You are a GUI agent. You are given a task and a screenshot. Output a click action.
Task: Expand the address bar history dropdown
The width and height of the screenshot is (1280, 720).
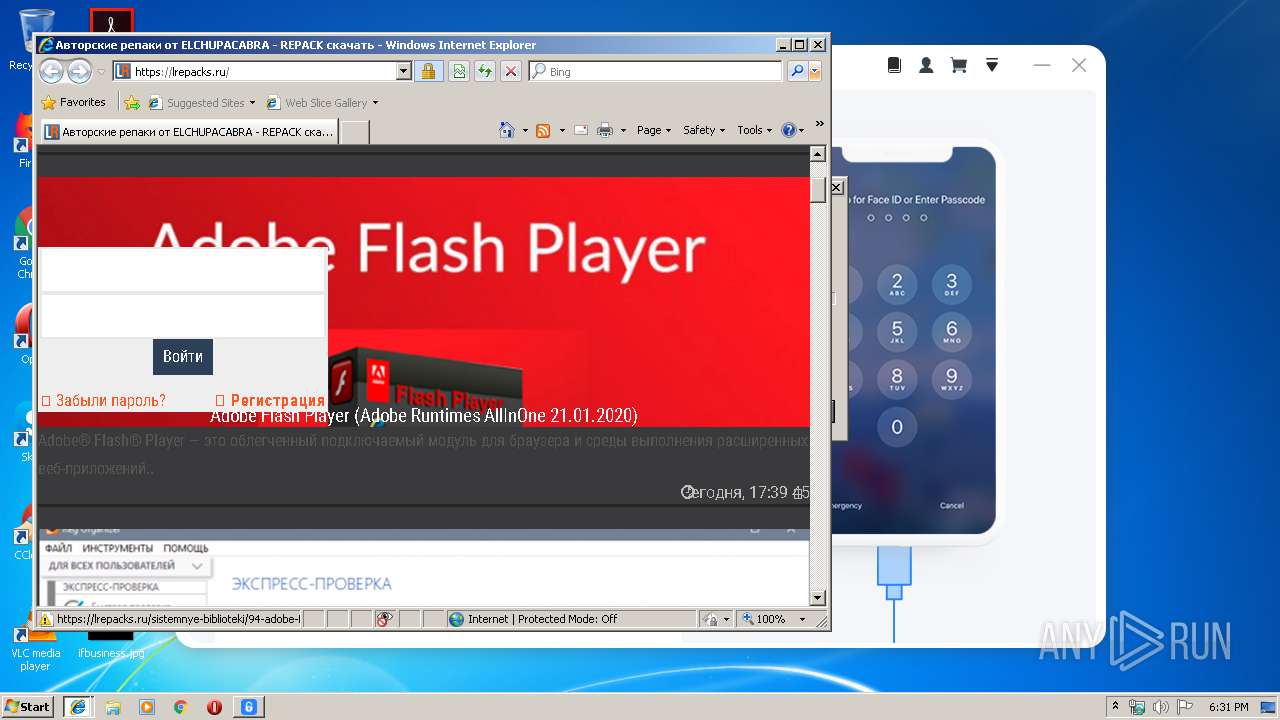tap(404, 71)
